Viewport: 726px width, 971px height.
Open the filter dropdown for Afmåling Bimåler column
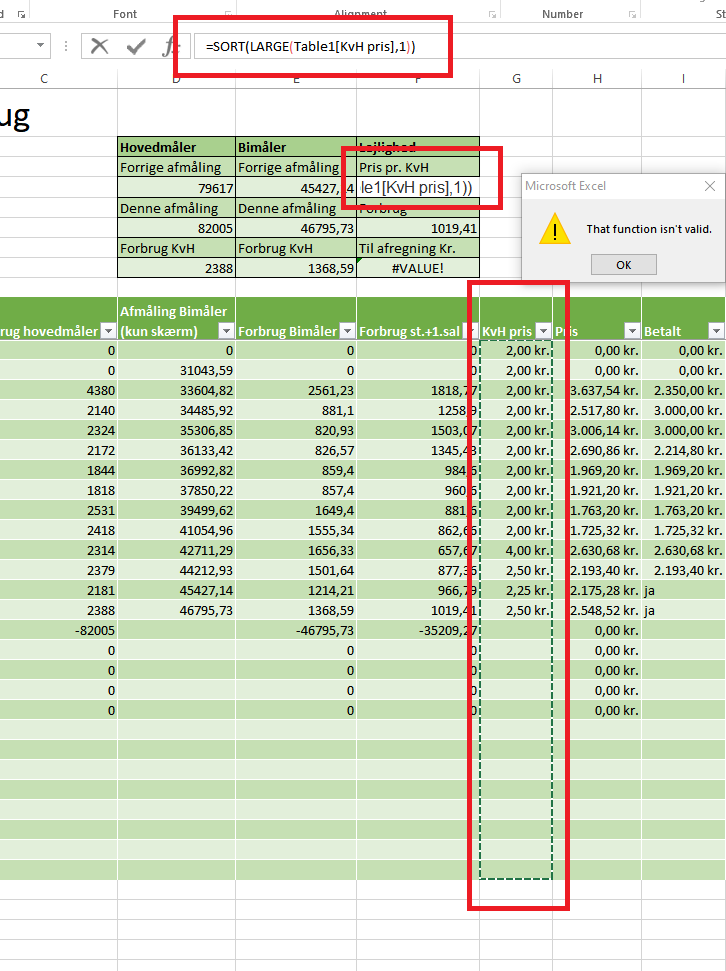226,331
